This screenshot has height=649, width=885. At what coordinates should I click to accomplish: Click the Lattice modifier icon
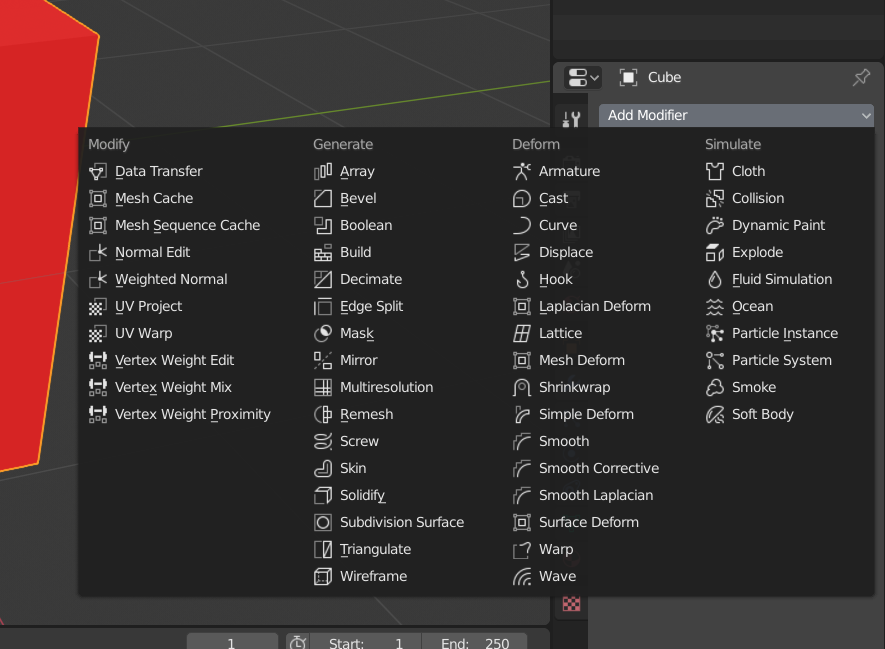click(521, 333)
